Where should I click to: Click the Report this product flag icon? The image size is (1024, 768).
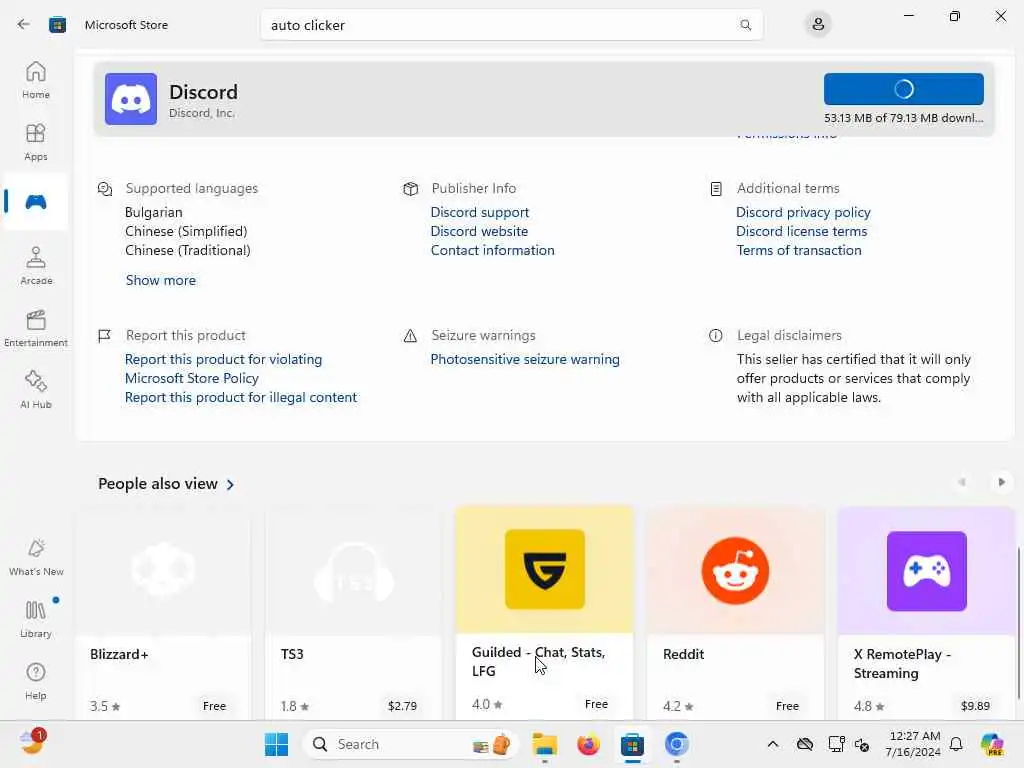point(104,336)
